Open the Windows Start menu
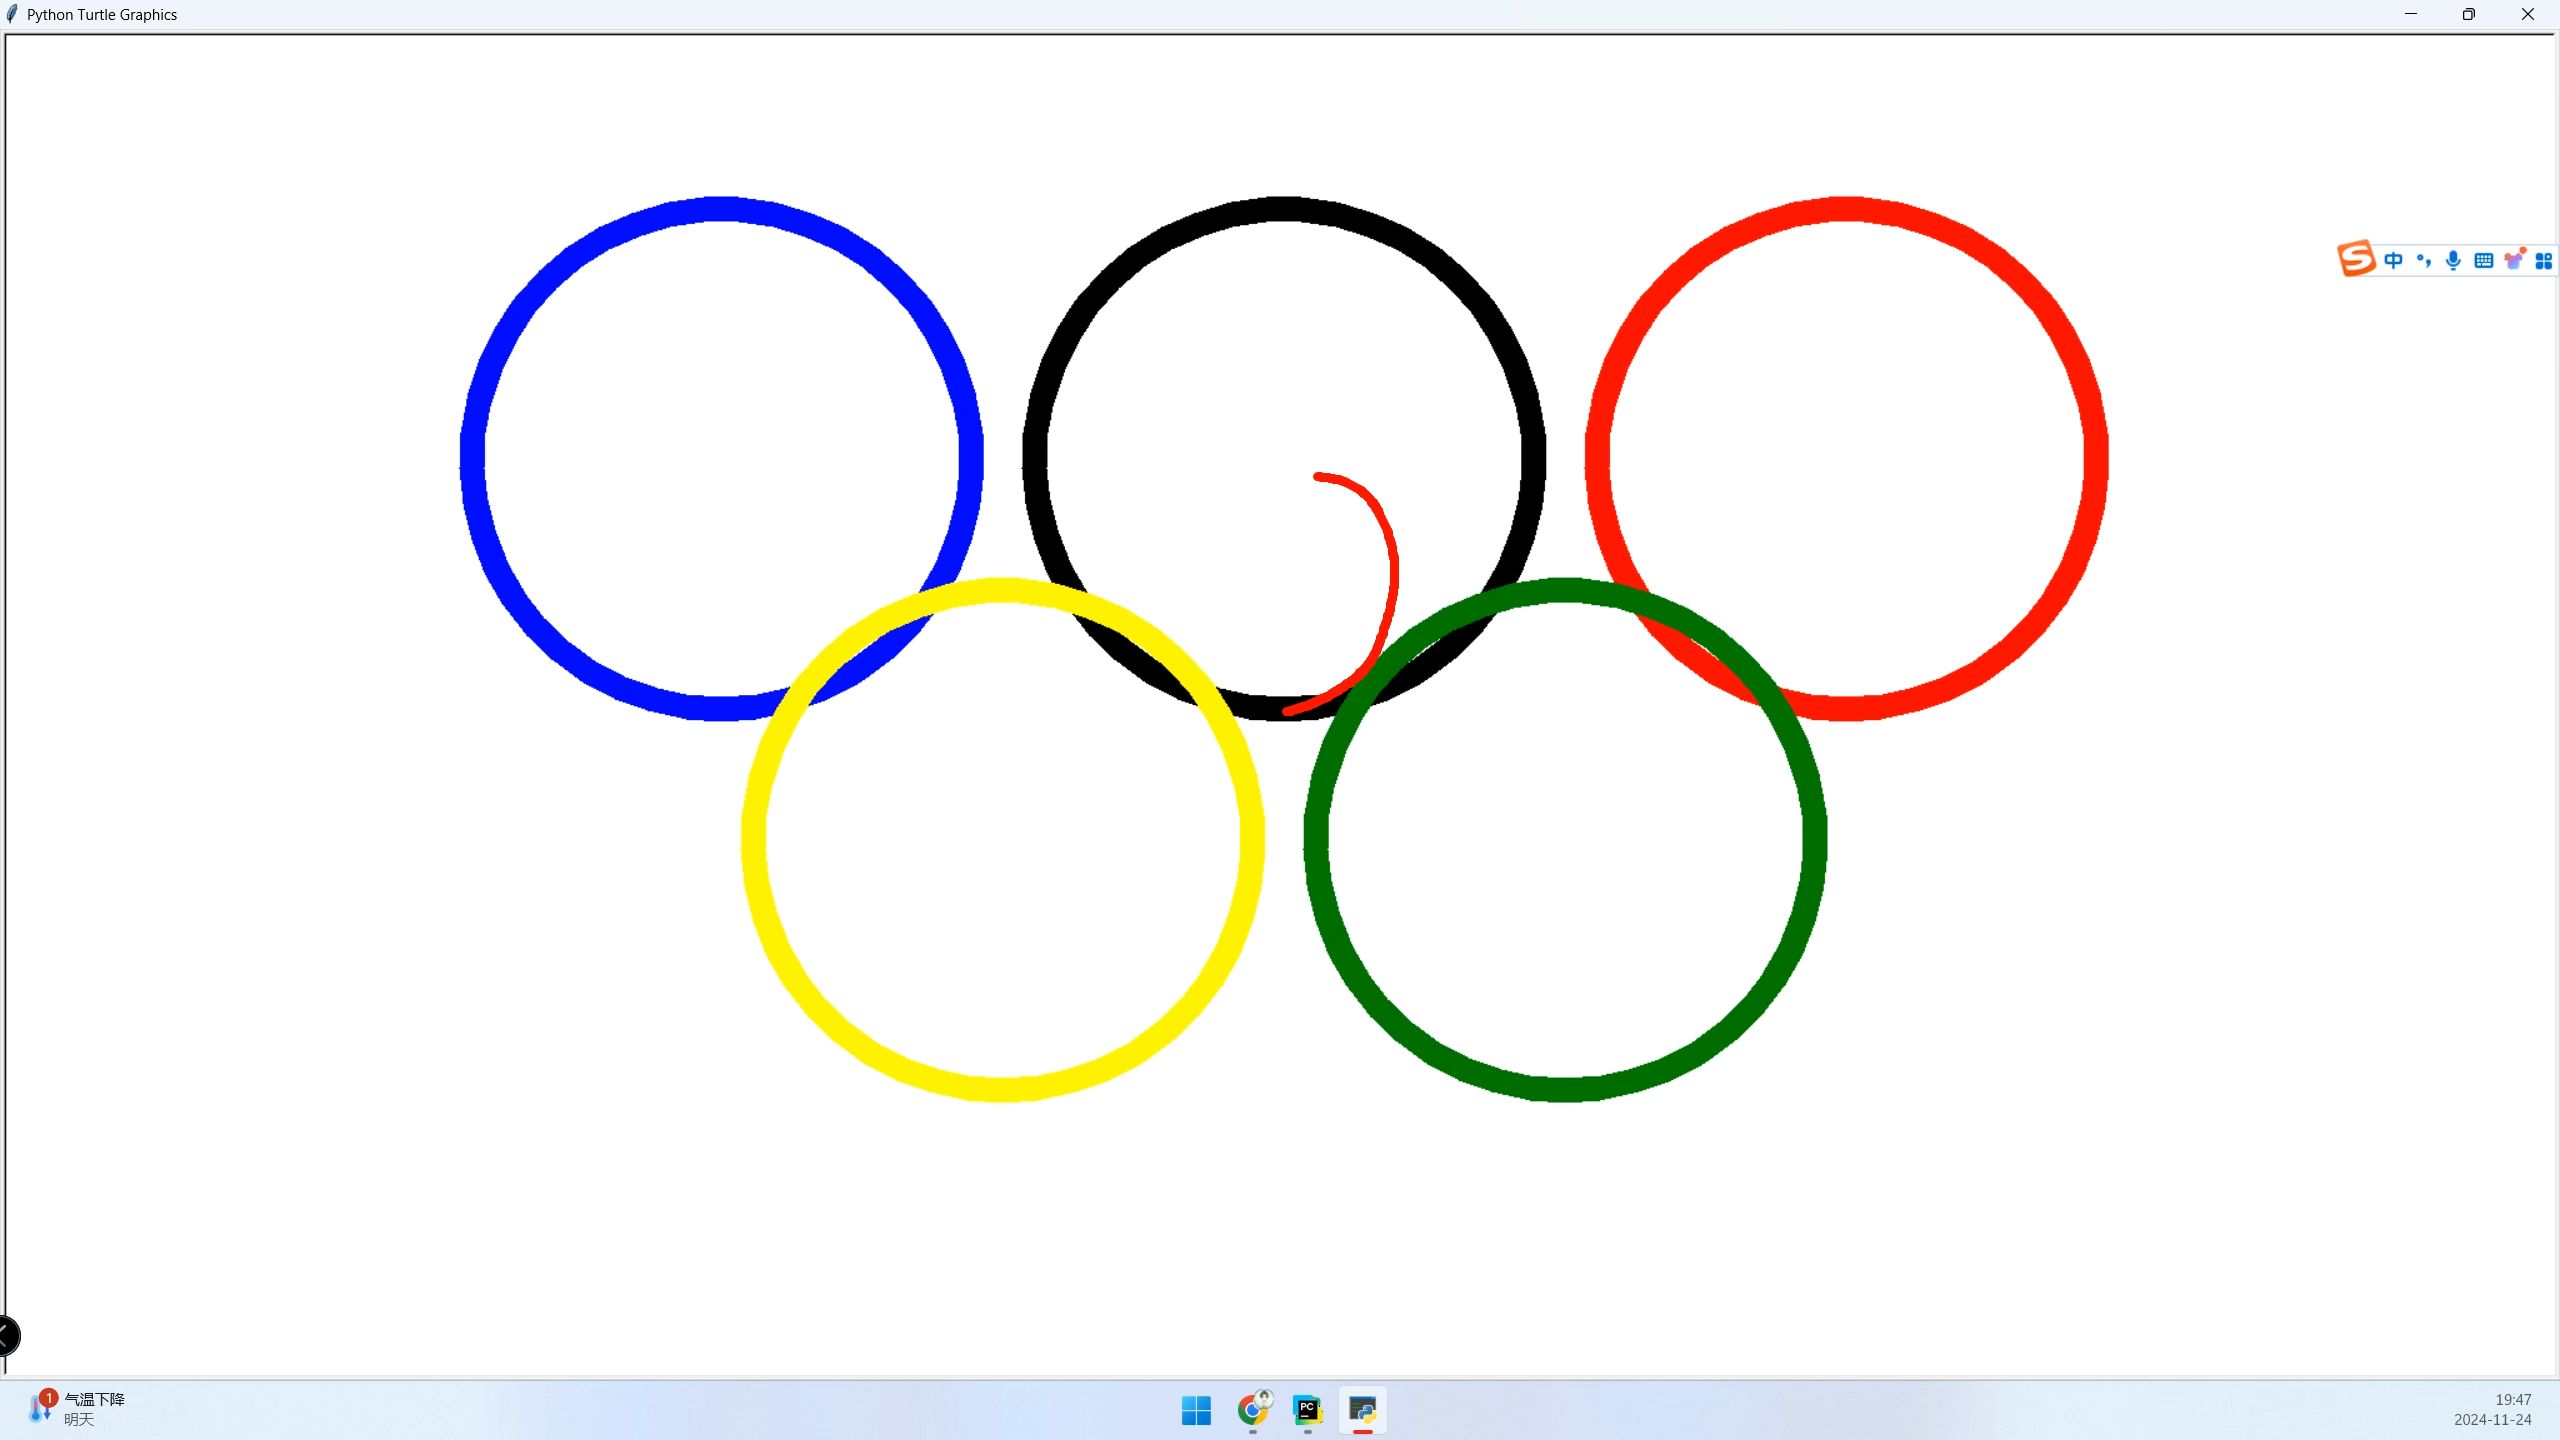 tap(1196, 1410)
